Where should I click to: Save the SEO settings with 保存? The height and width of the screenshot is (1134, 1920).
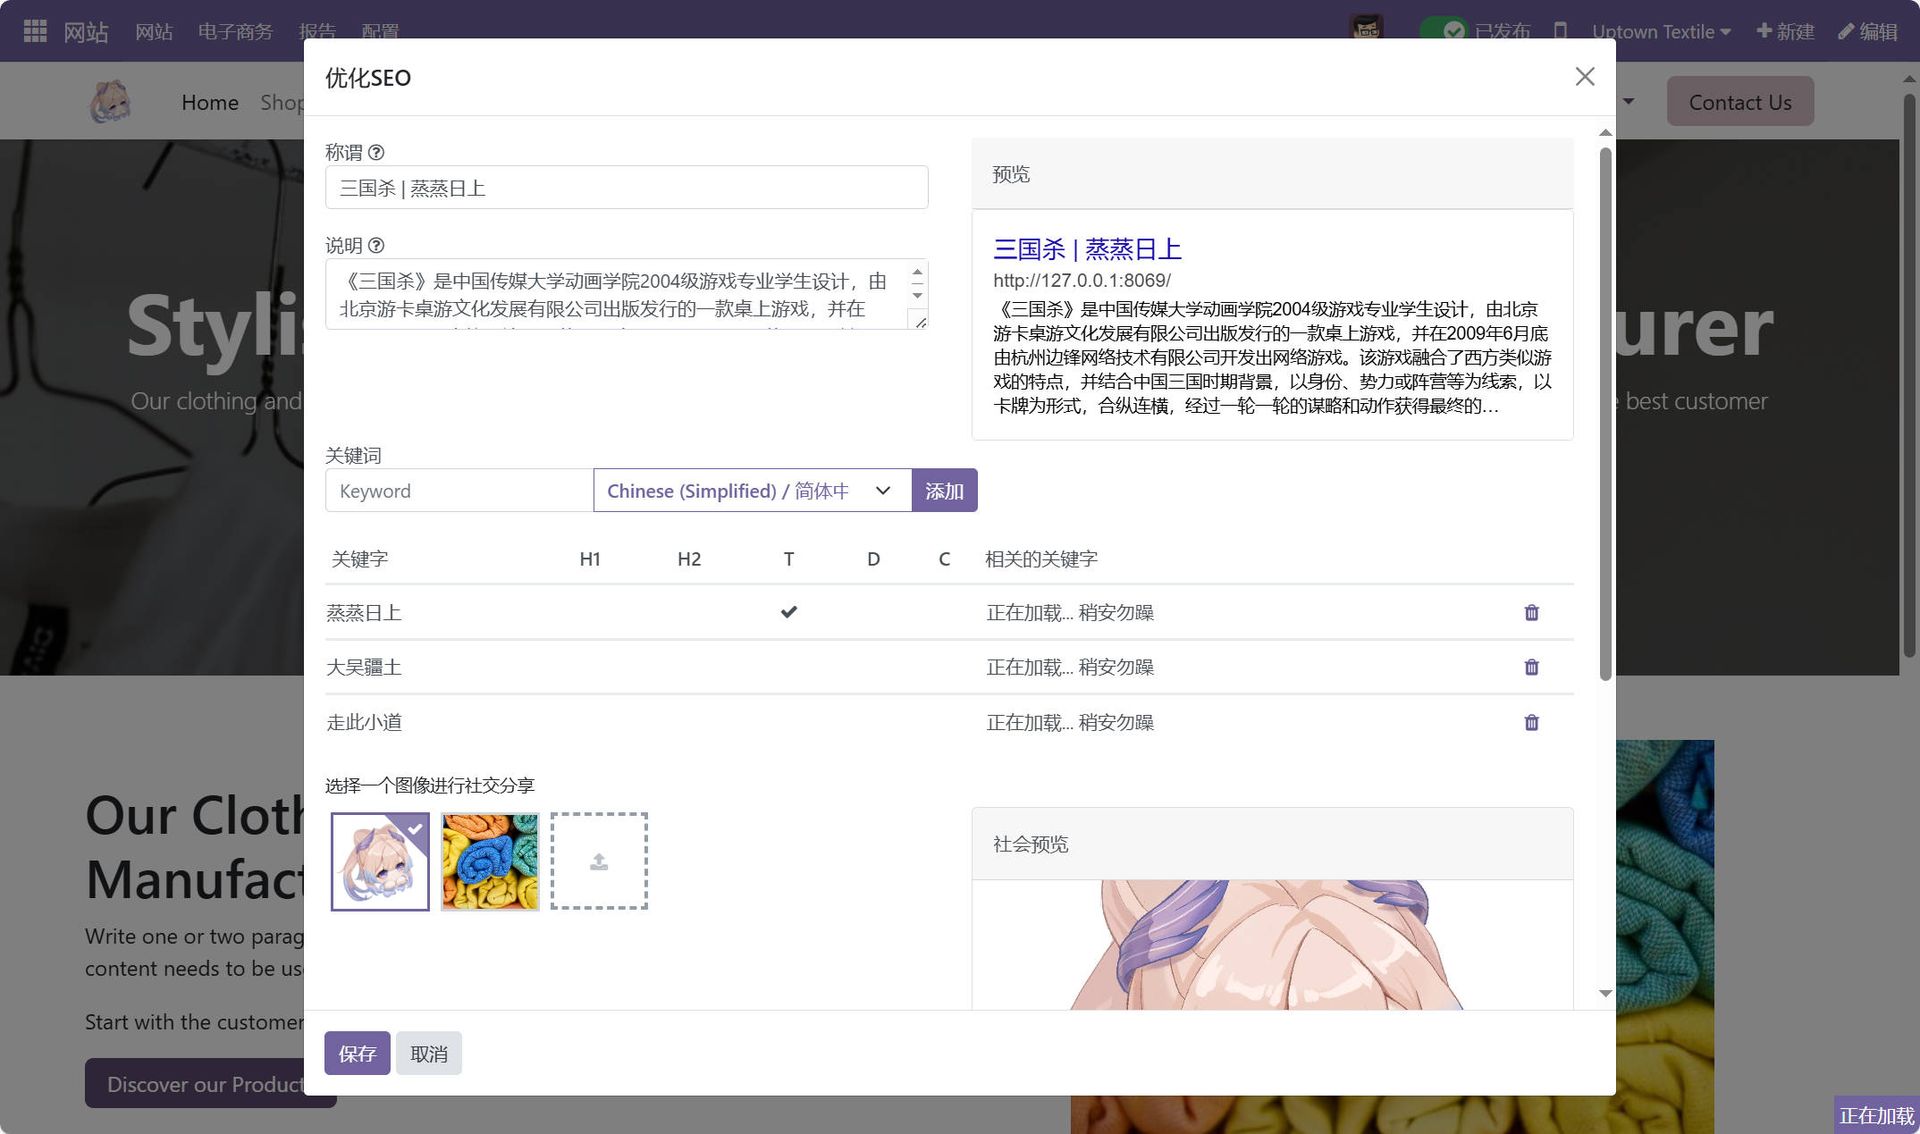coord(357,1054)
